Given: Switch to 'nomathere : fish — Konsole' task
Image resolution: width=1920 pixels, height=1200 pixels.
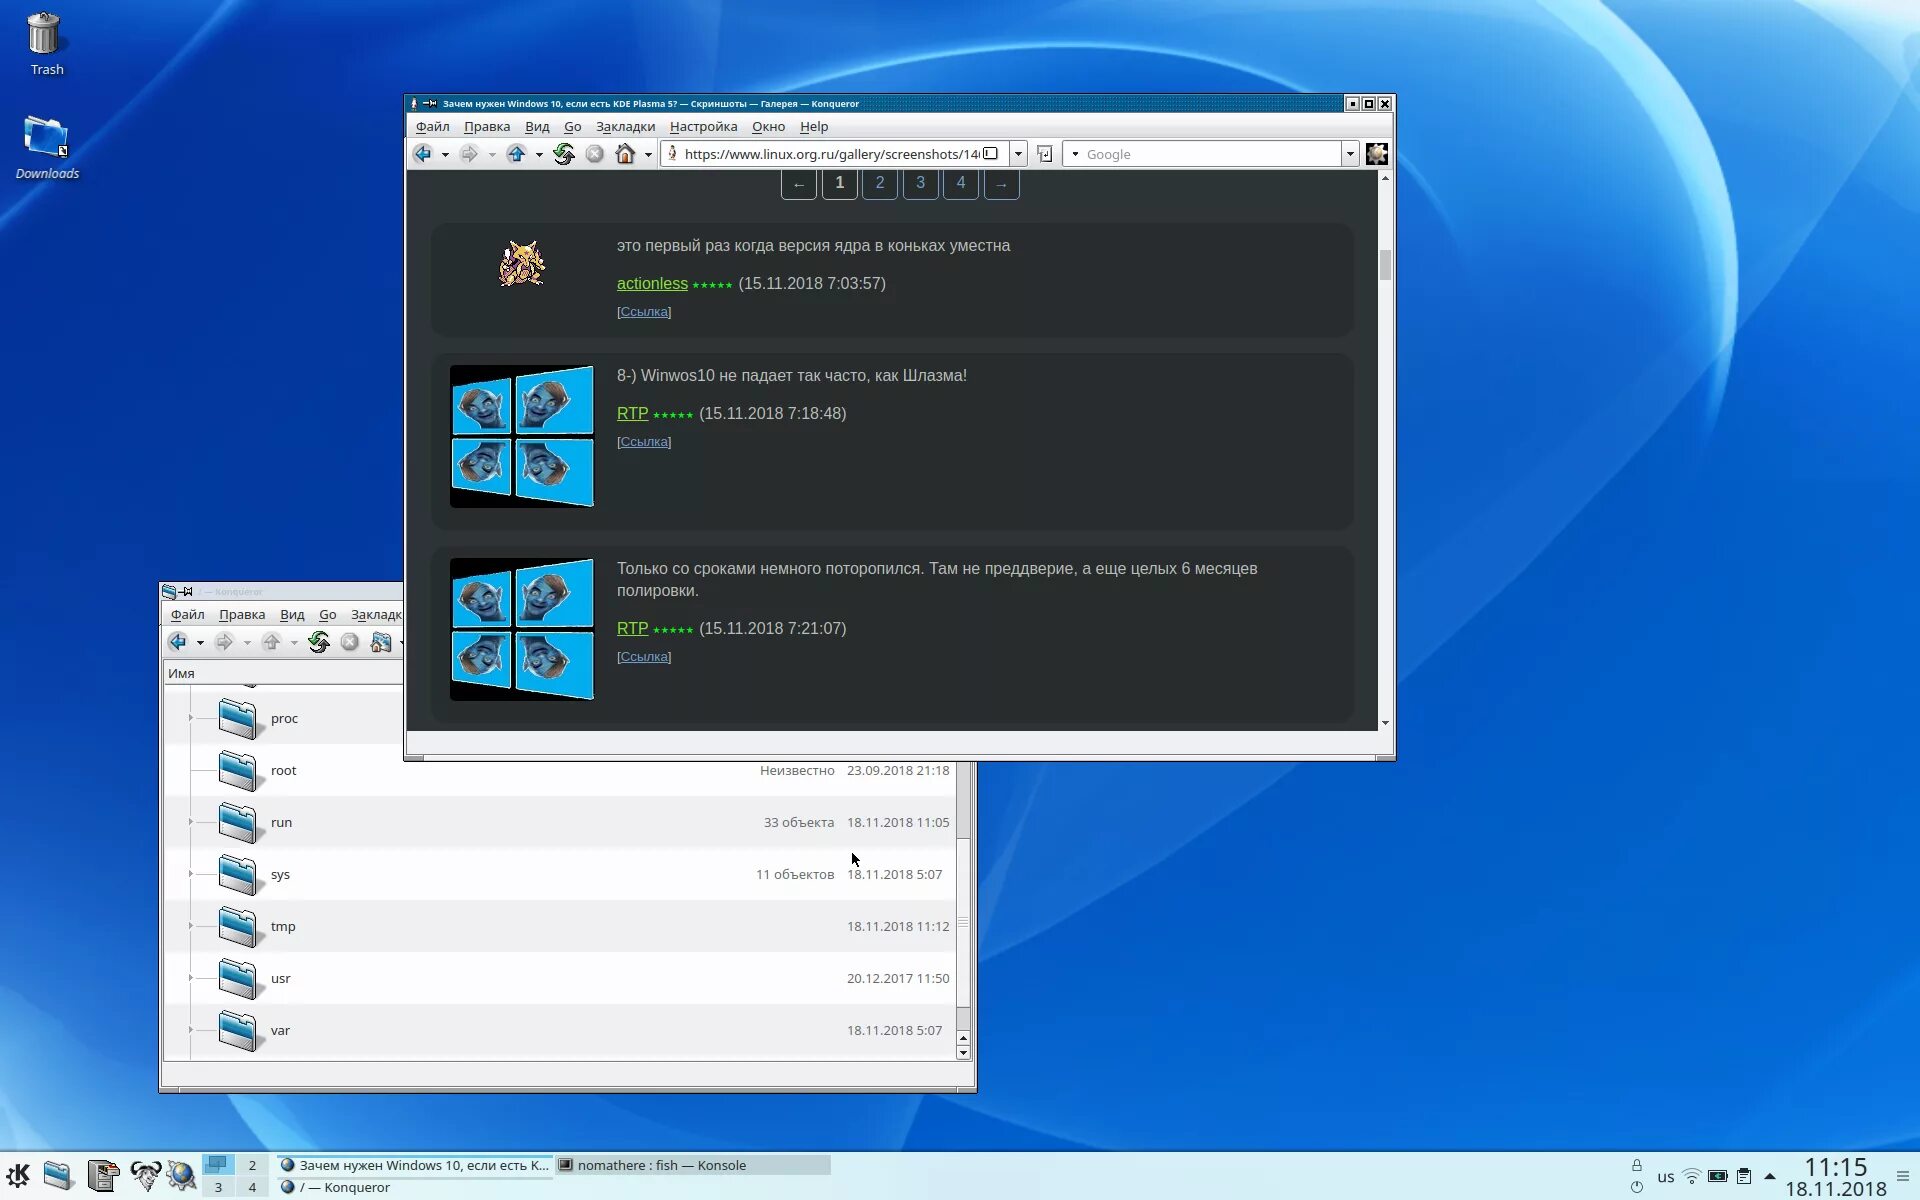Looking at the screenshot, I should pos(692,1165).
